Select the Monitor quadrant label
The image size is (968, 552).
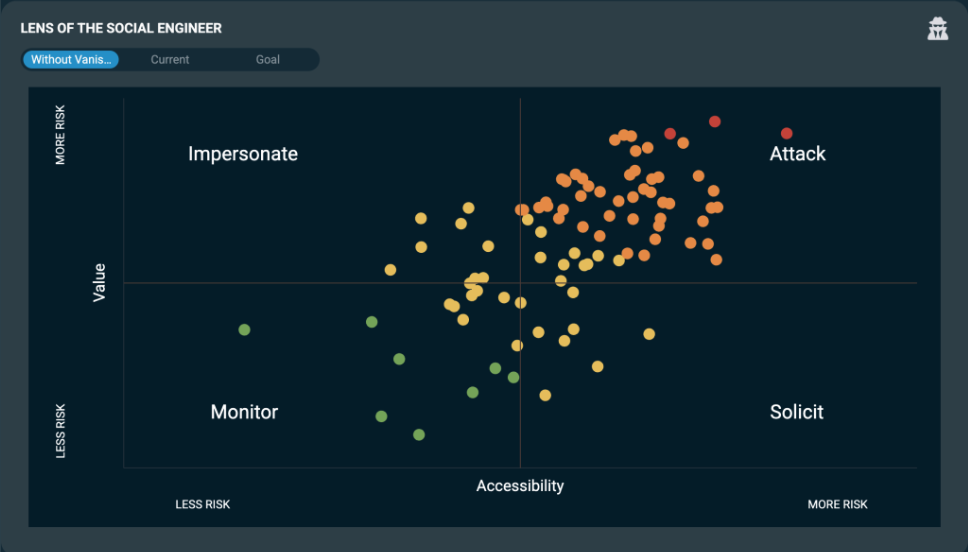click(x=244, y=412)
